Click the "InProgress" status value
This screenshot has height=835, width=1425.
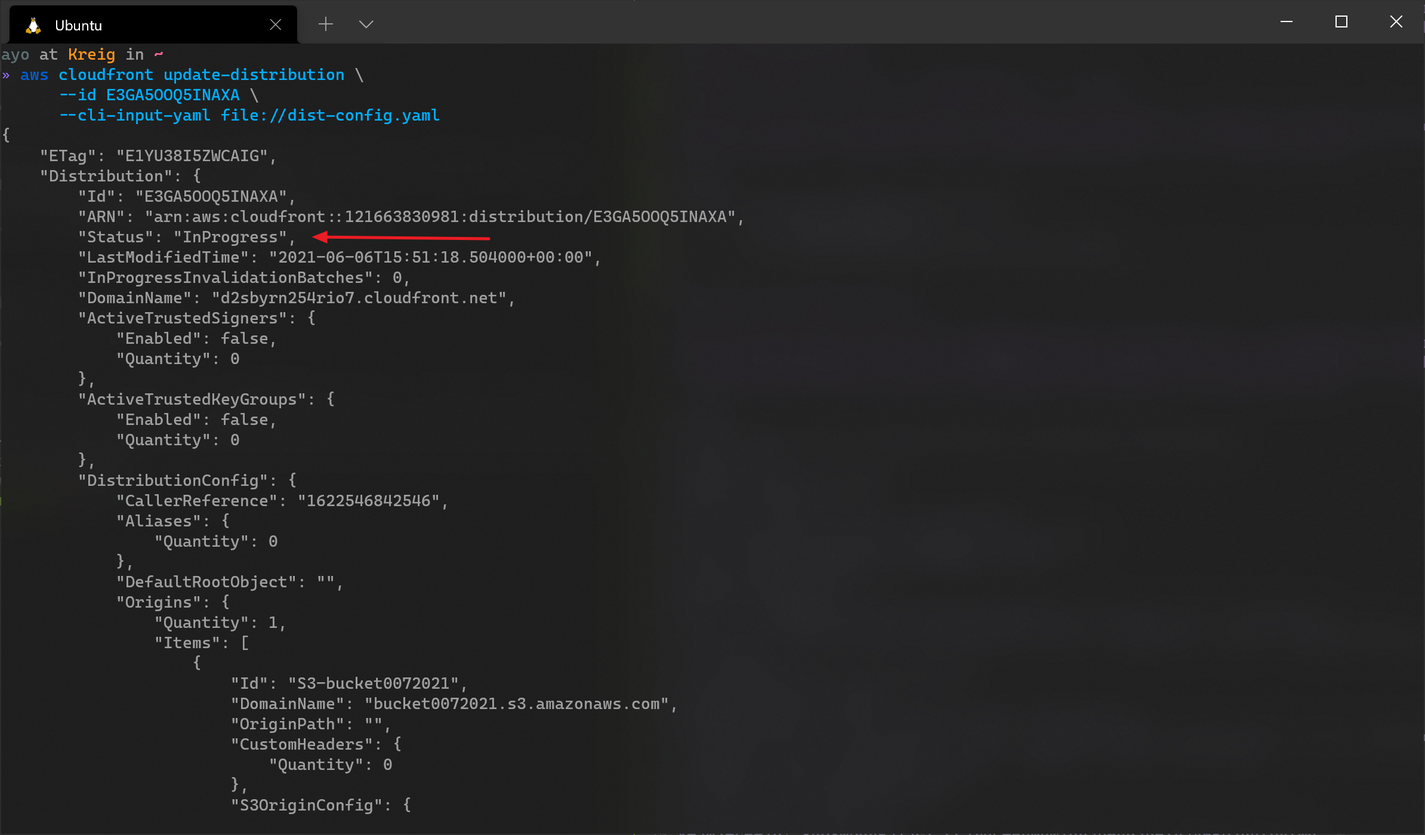tap(231, 236)
